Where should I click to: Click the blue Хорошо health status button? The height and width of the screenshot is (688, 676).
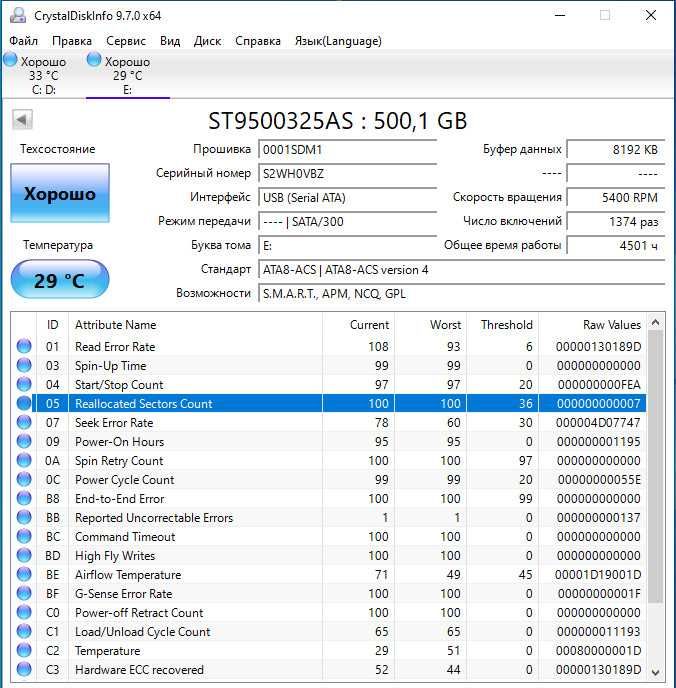pyautogui.click(x=60, y=193)
